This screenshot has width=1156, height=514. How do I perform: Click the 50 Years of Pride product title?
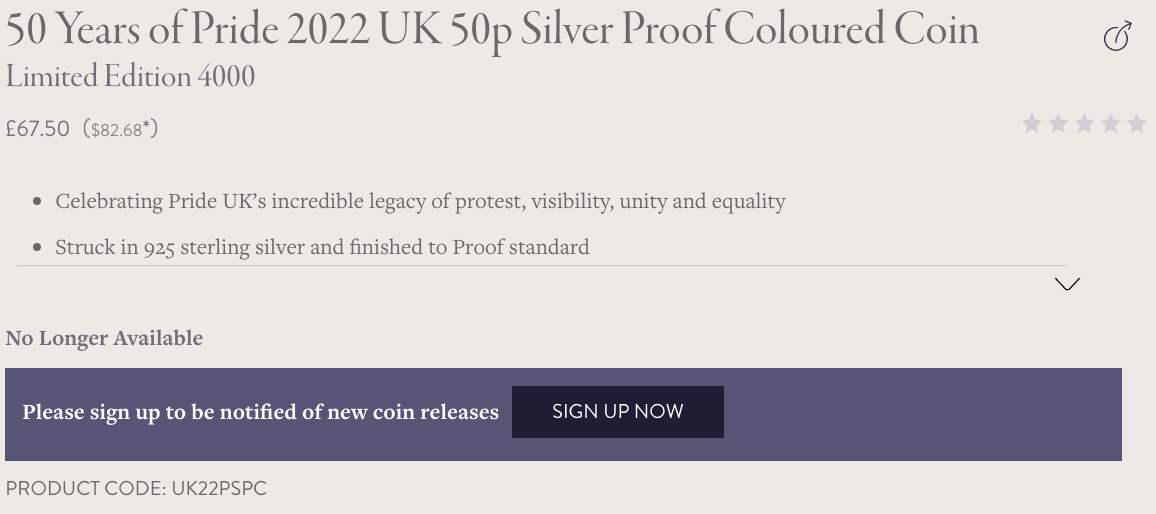(492, 31)
